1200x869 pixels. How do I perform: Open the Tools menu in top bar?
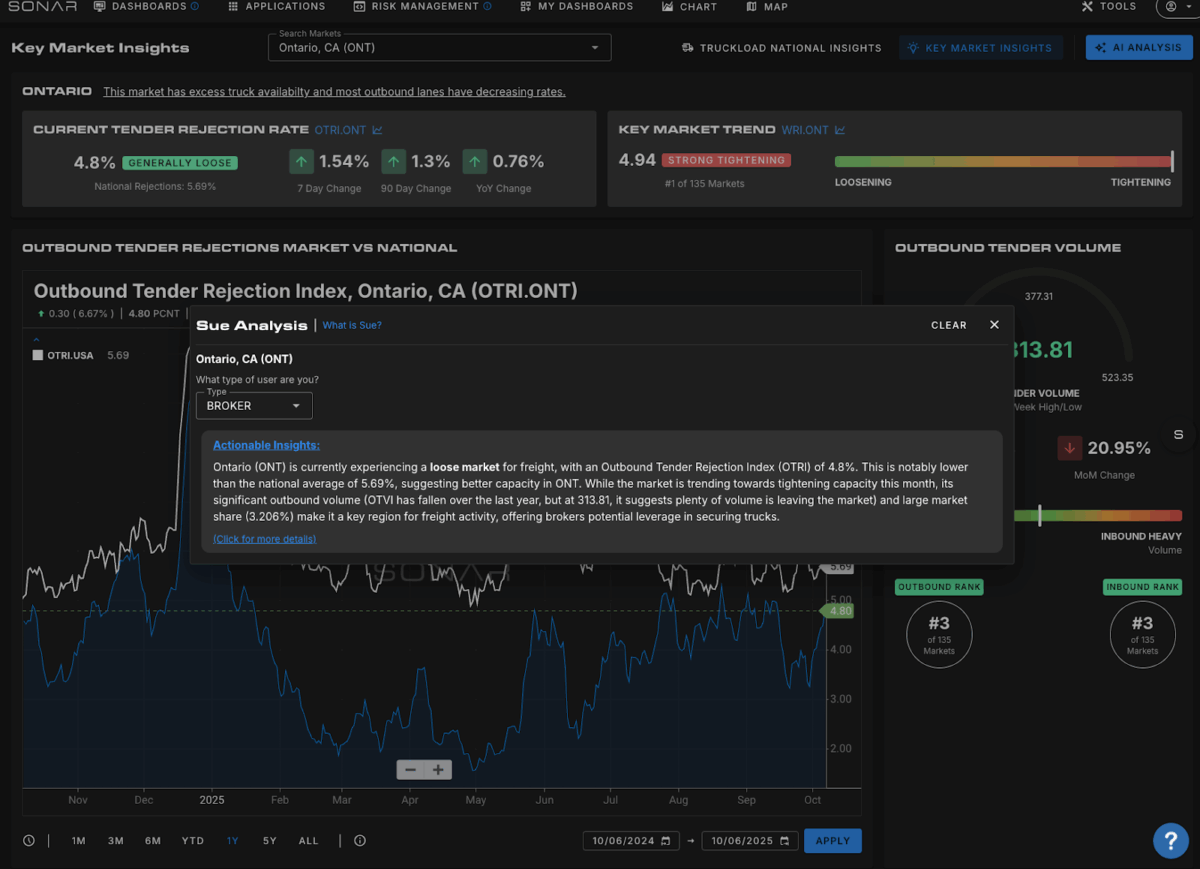click(x=1109, y=7)
